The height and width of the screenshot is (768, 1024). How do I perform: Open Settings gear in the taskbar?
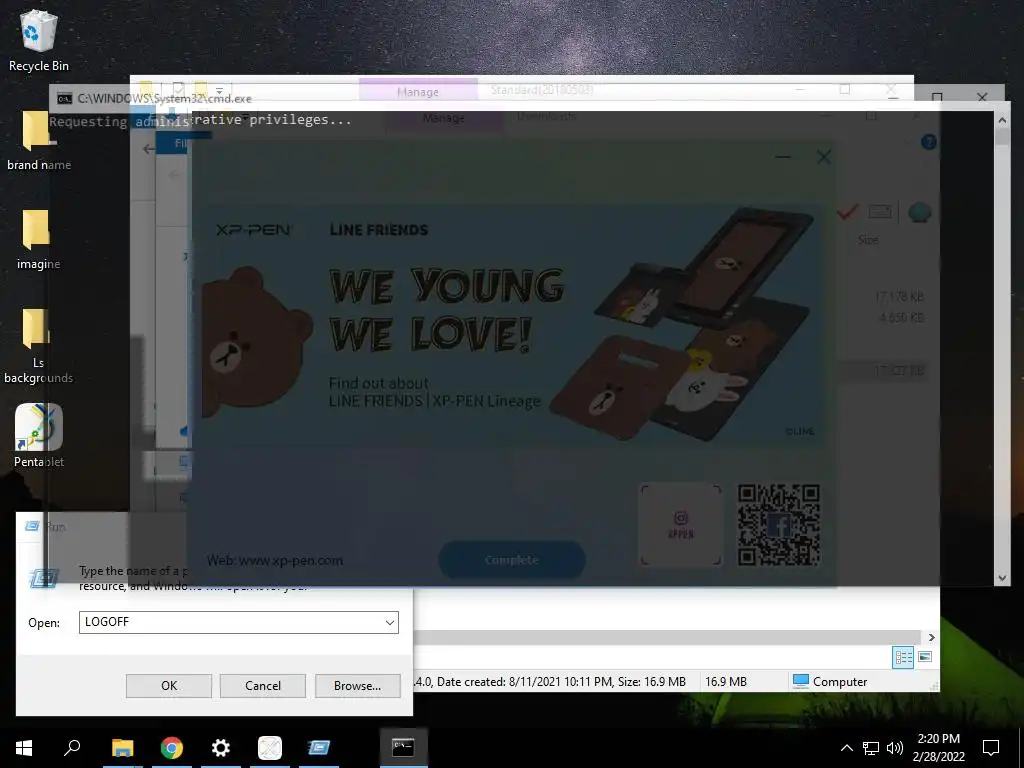221,747
